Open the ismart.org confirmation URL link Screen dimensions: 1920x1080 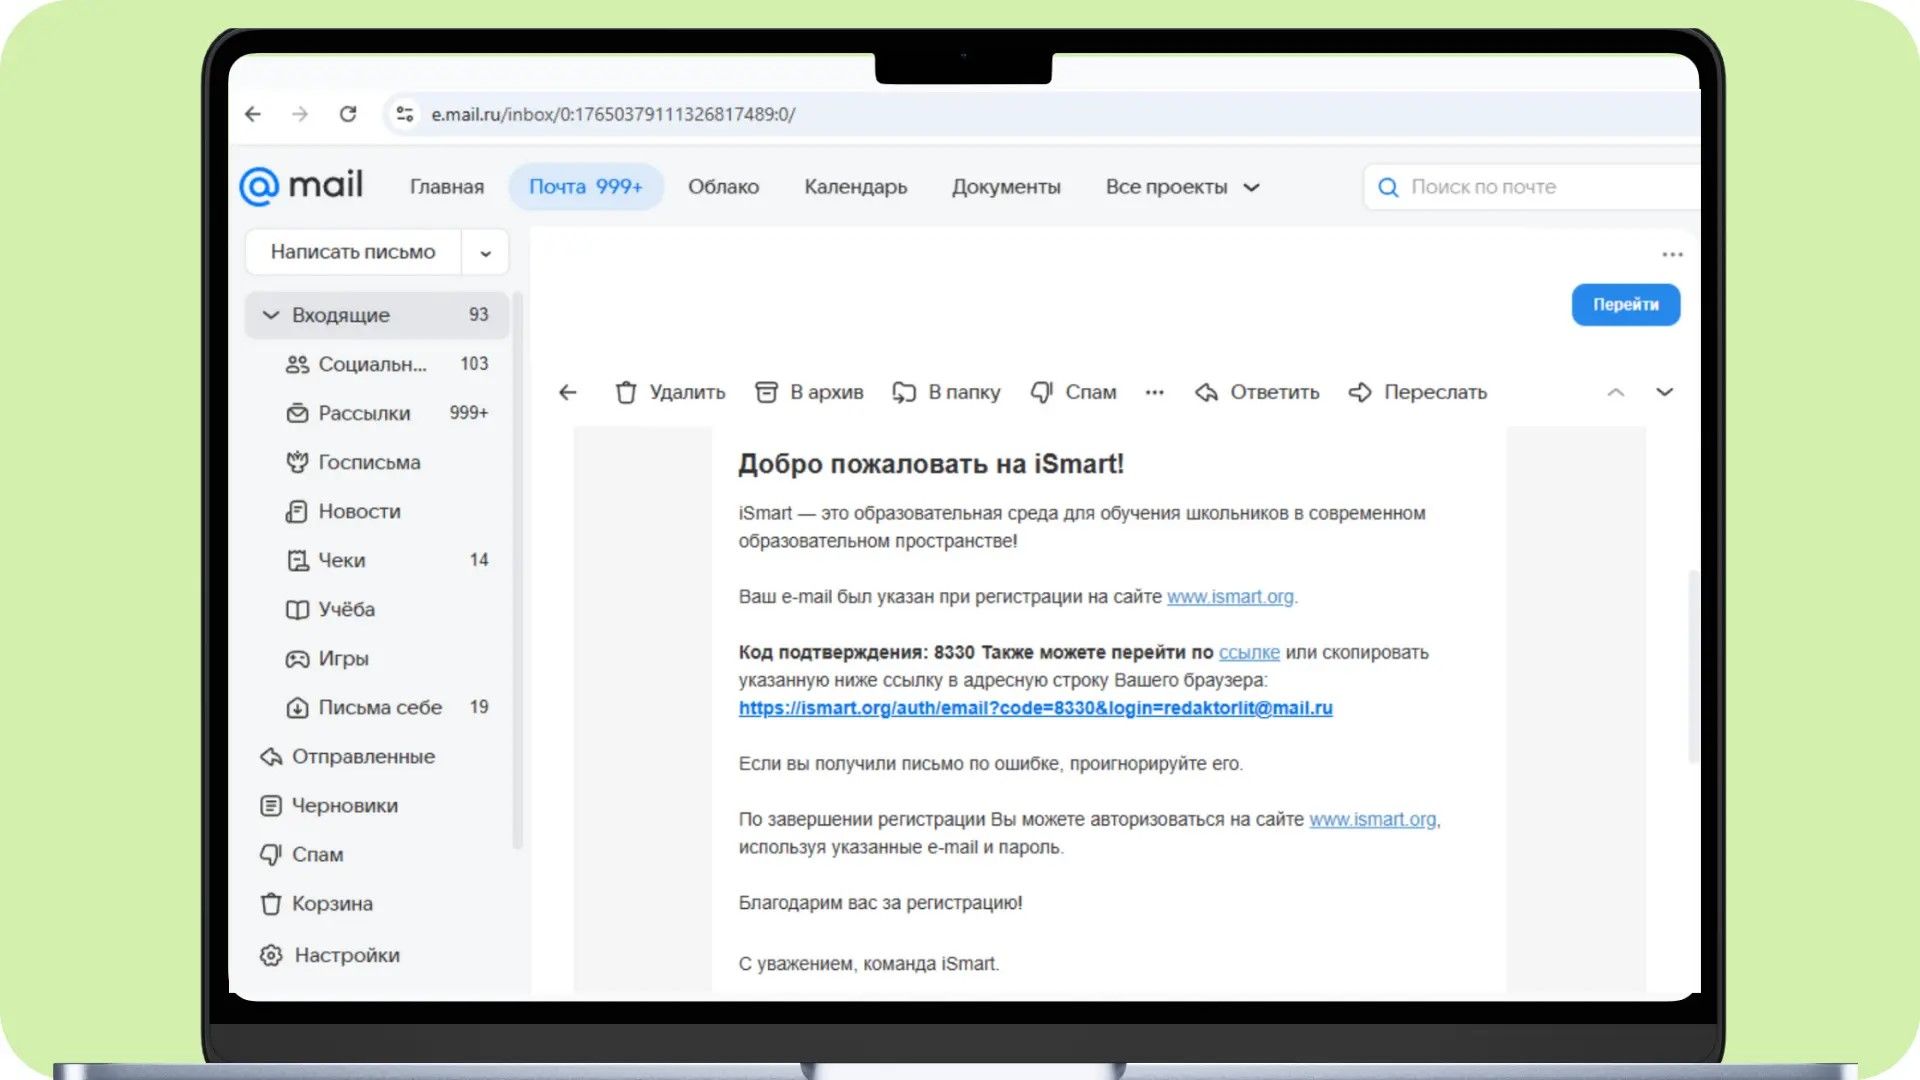1035,708
